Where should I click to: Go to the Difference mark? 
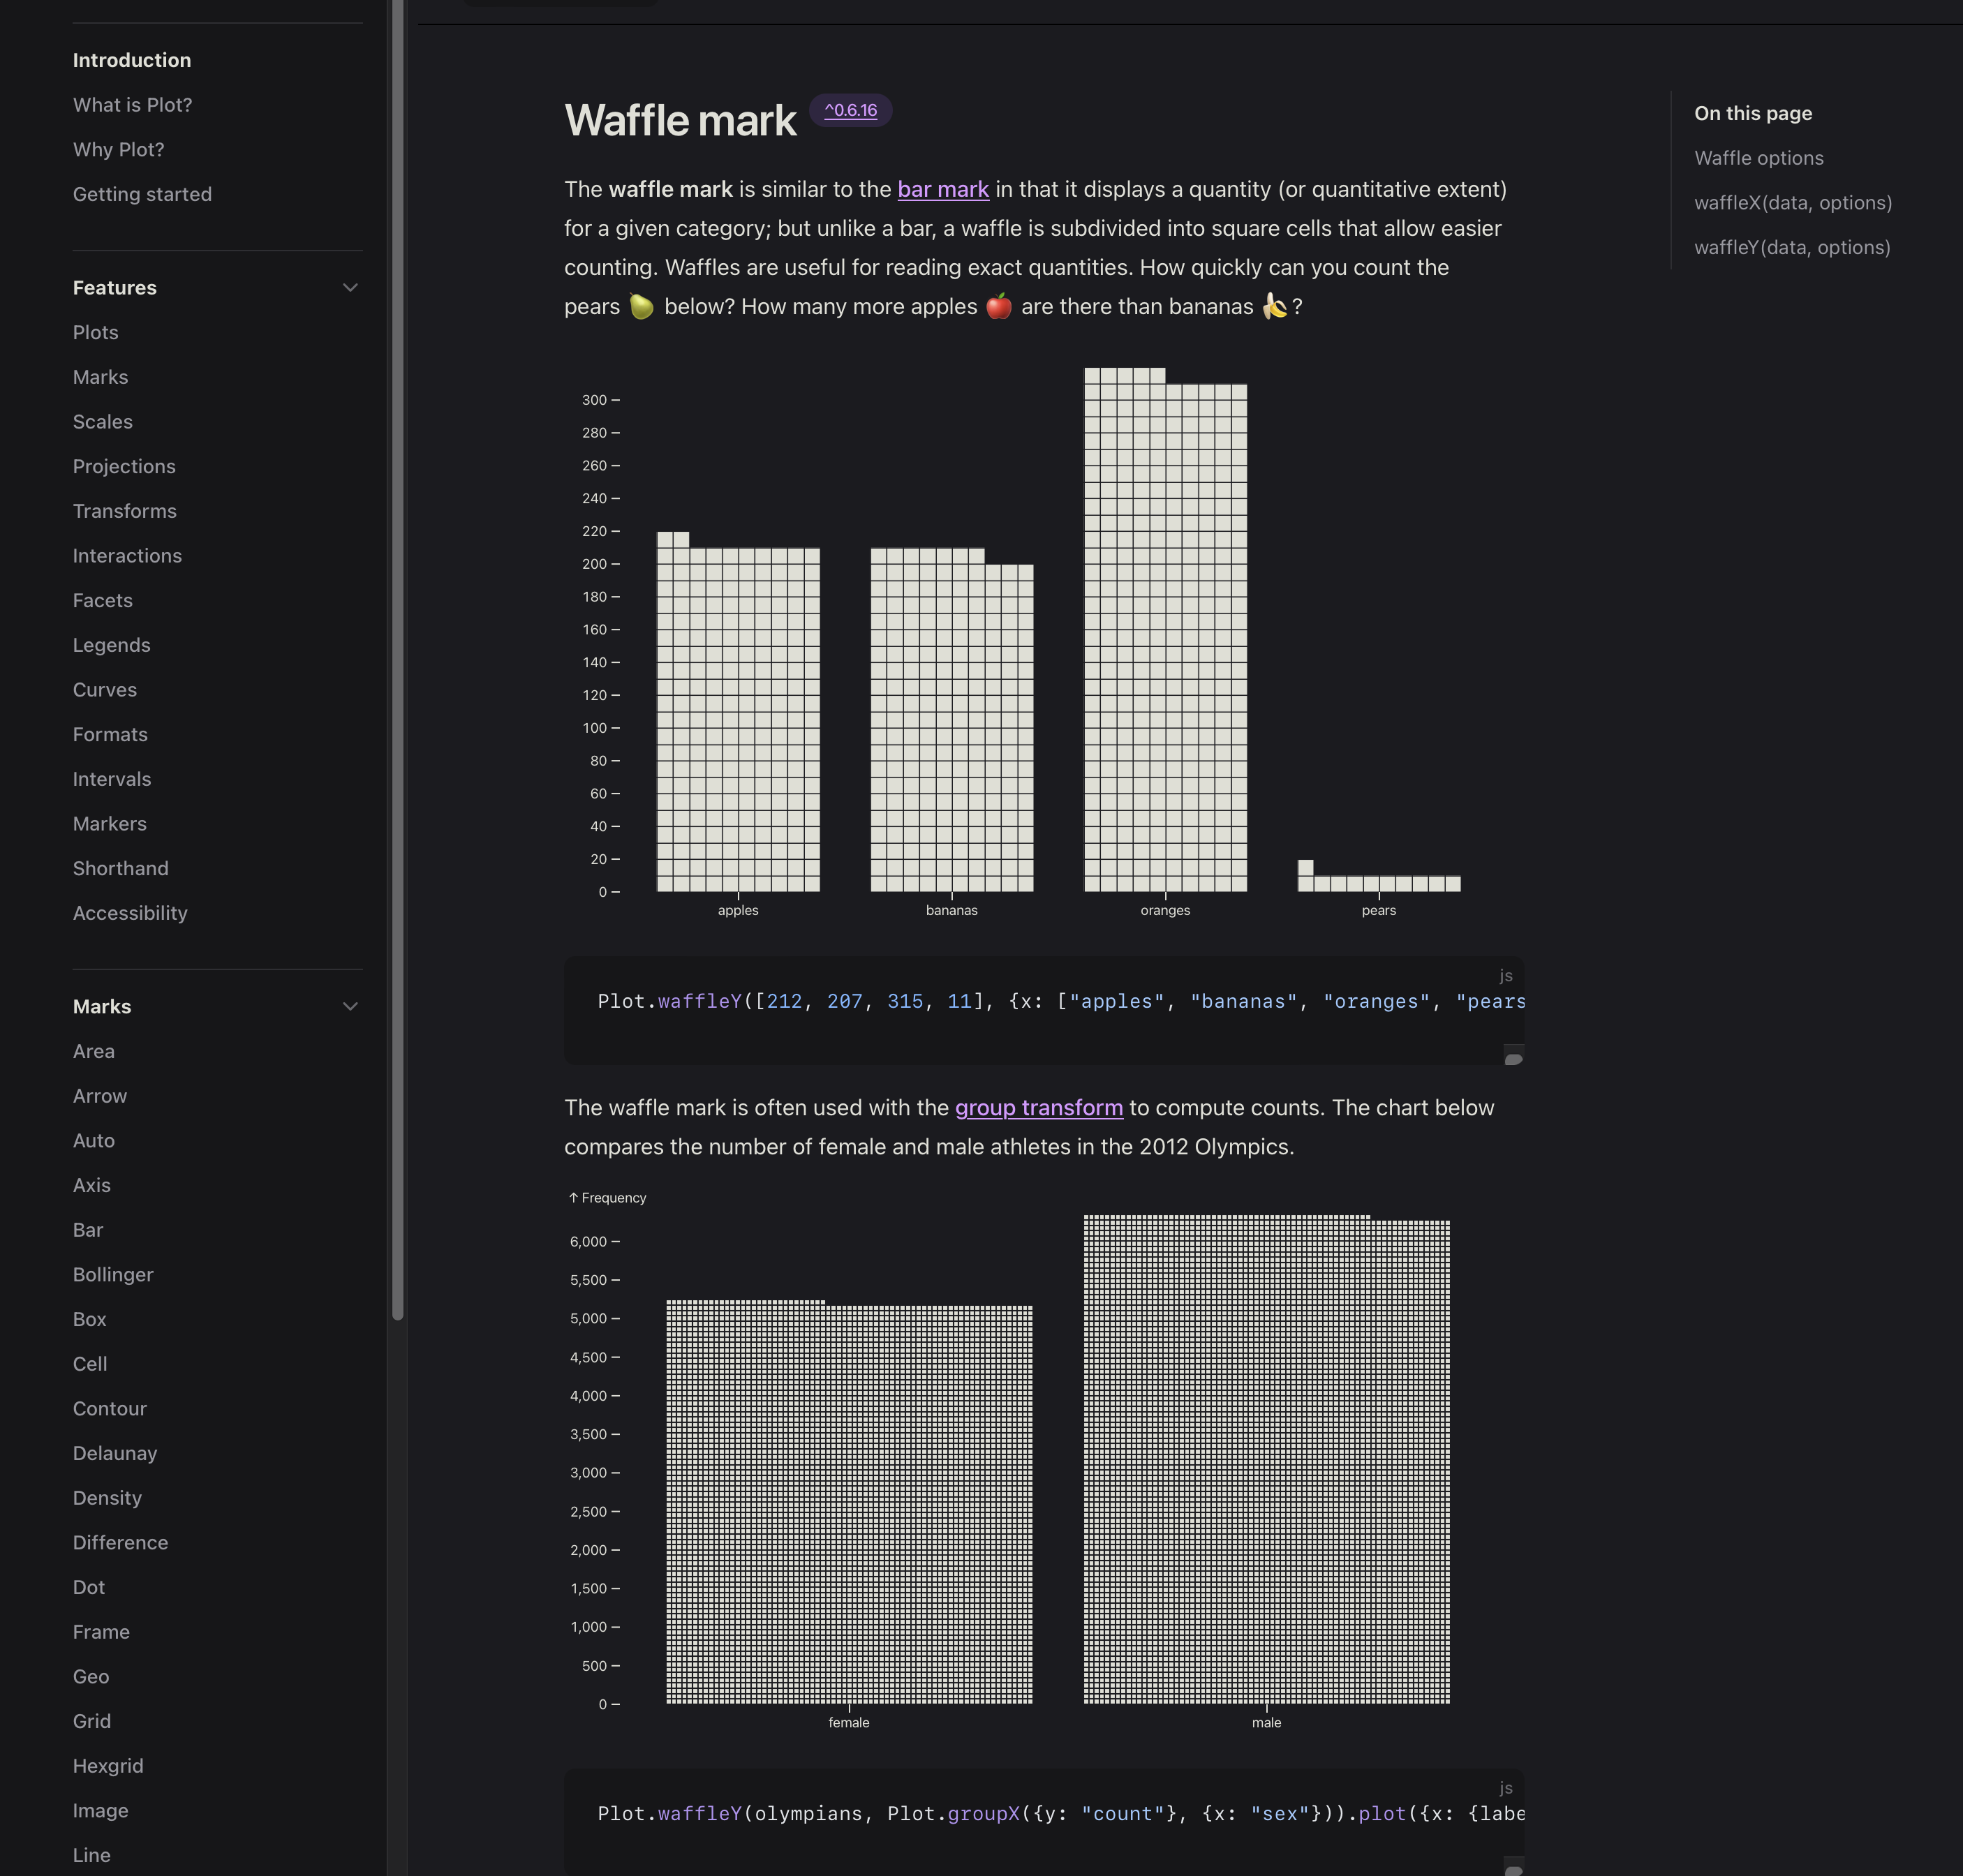click(x=120, y=1543)
